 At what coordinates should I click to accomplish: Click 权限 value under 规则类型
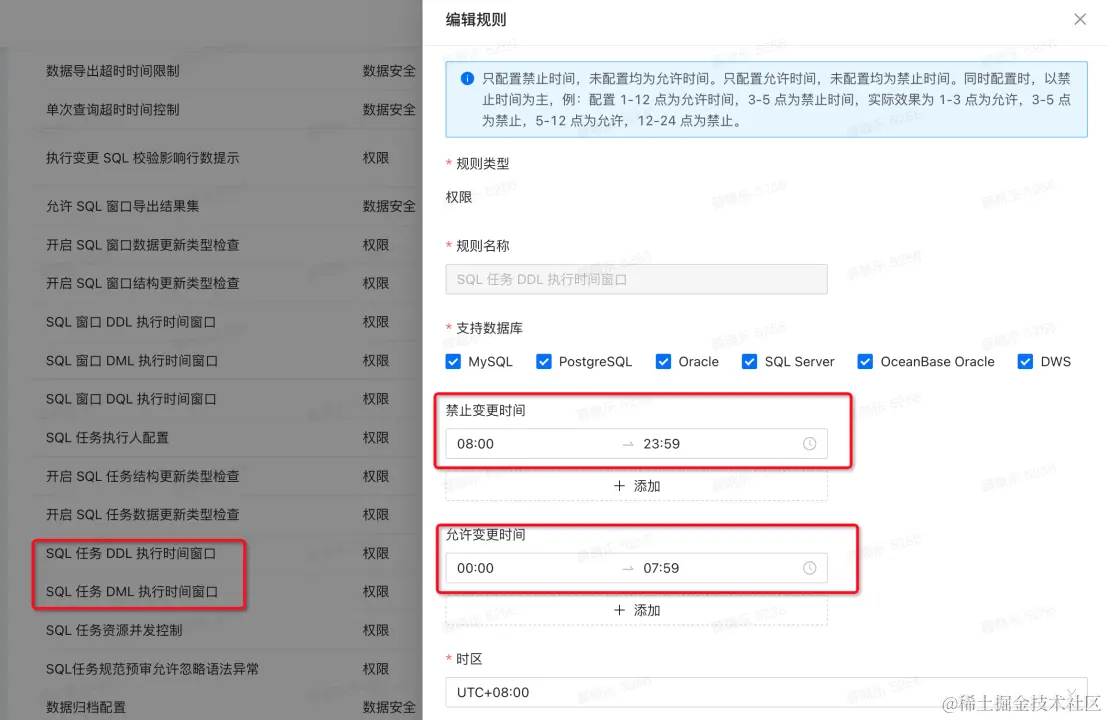click(x=459, y=197)
